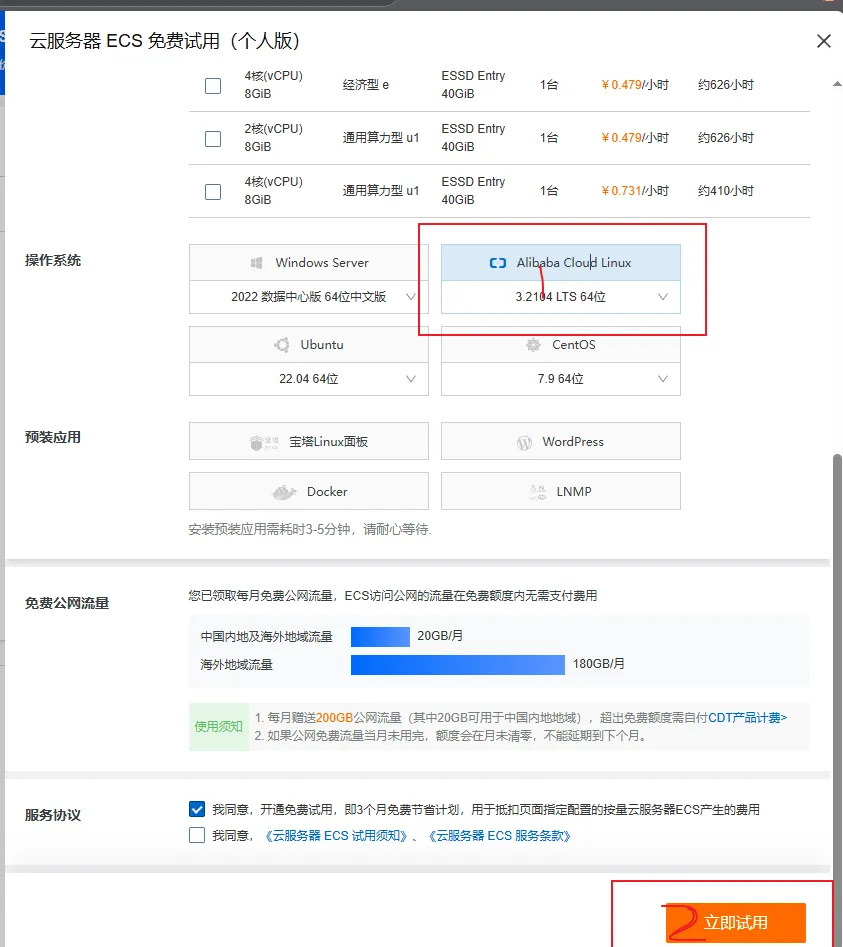Check the 2核 8GiB 通用算力型 u1 row
The image size is (843, 947).
tap(213, 139)
